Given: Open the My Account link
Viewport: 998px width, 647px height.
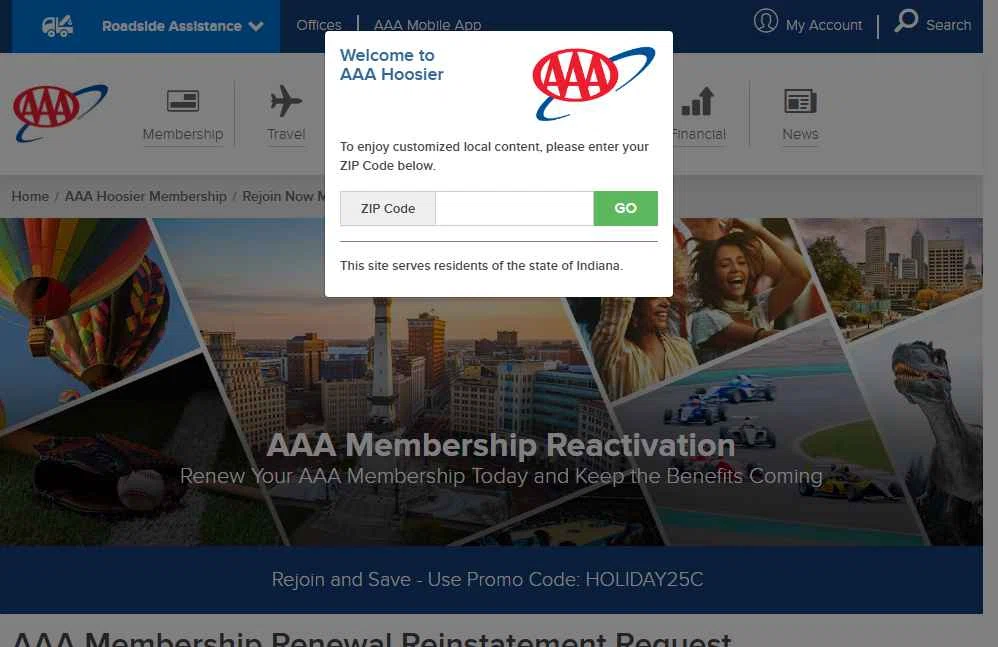Looking at the screenshot, I should (824, 25).
